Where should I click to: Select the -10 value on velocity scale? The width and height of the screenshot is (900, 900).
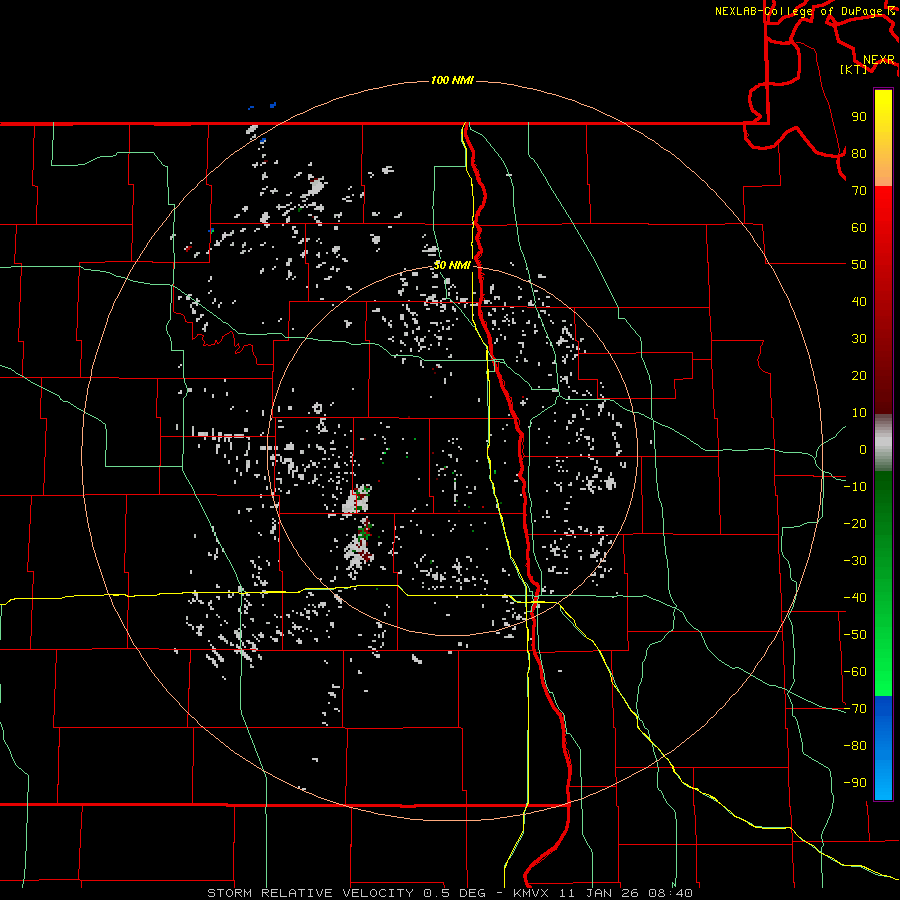(855, 487)
